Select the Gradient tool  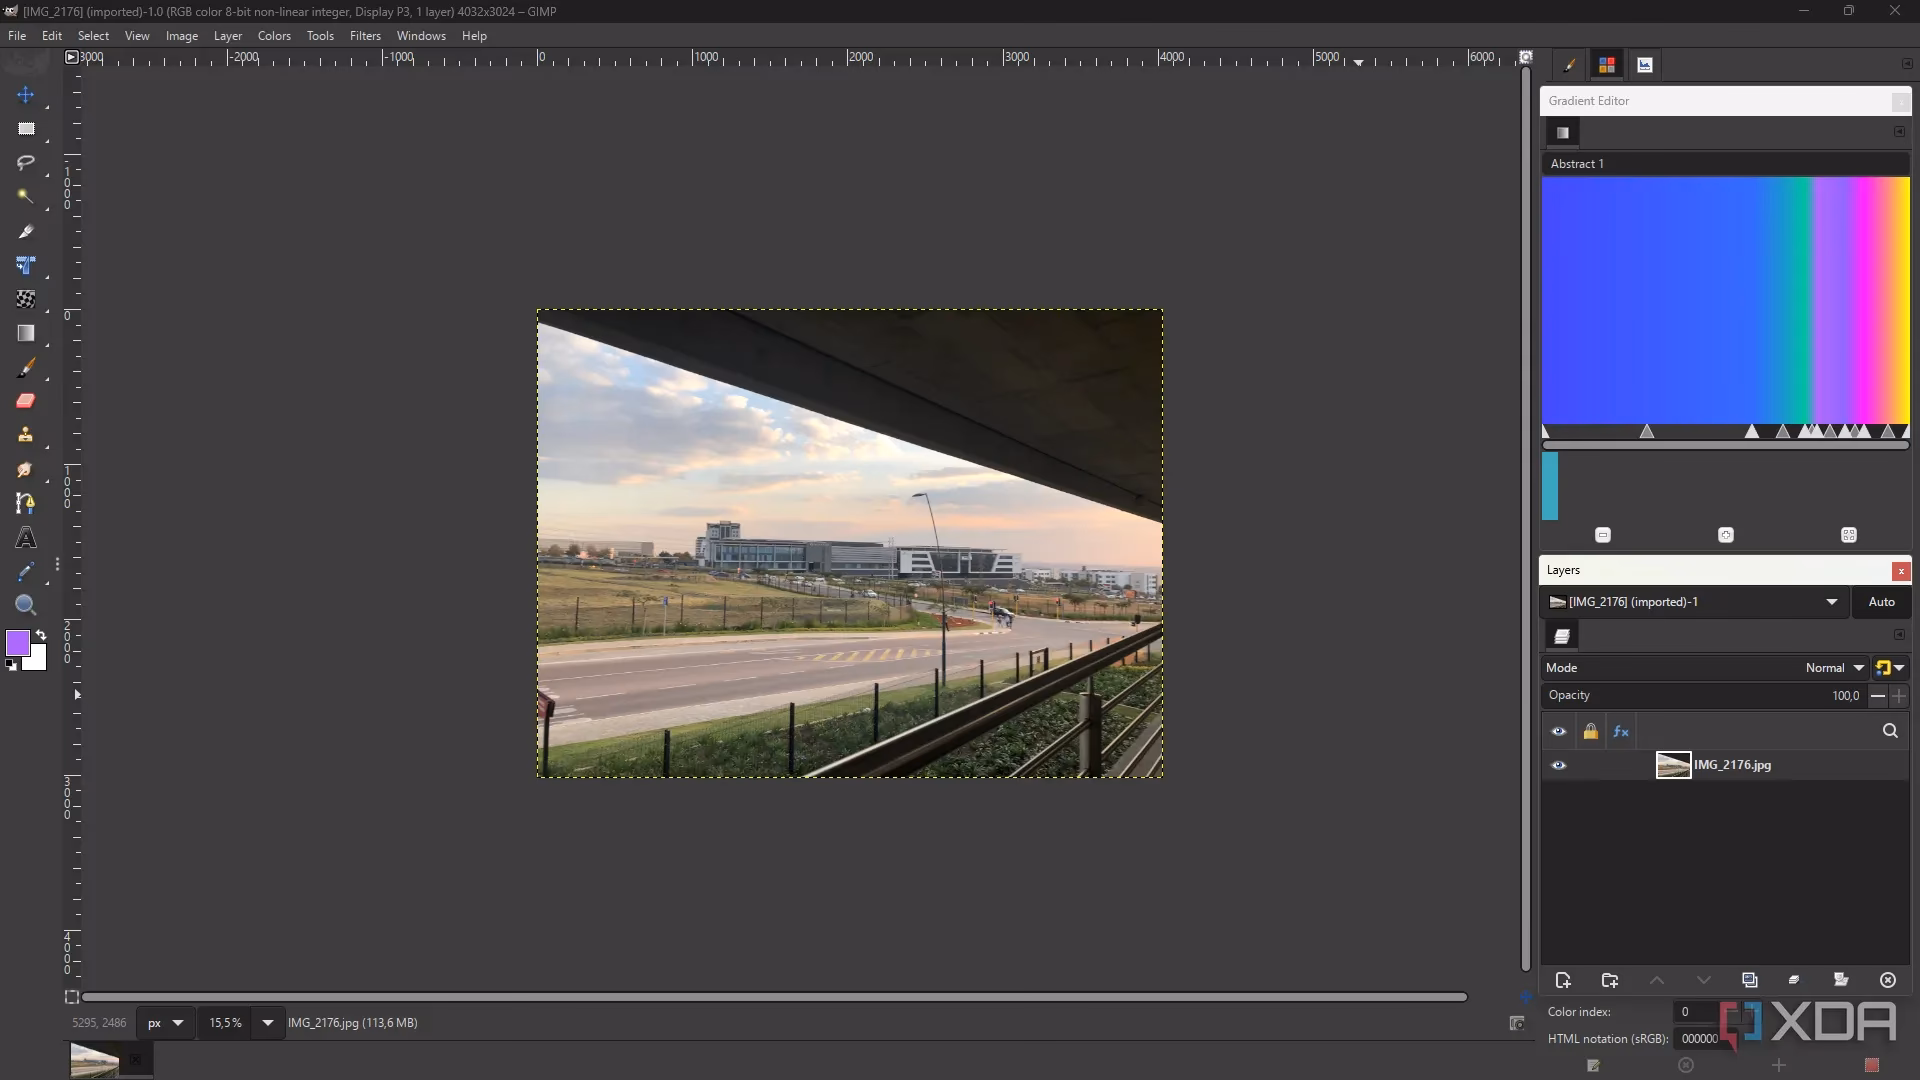click(25, 333)
